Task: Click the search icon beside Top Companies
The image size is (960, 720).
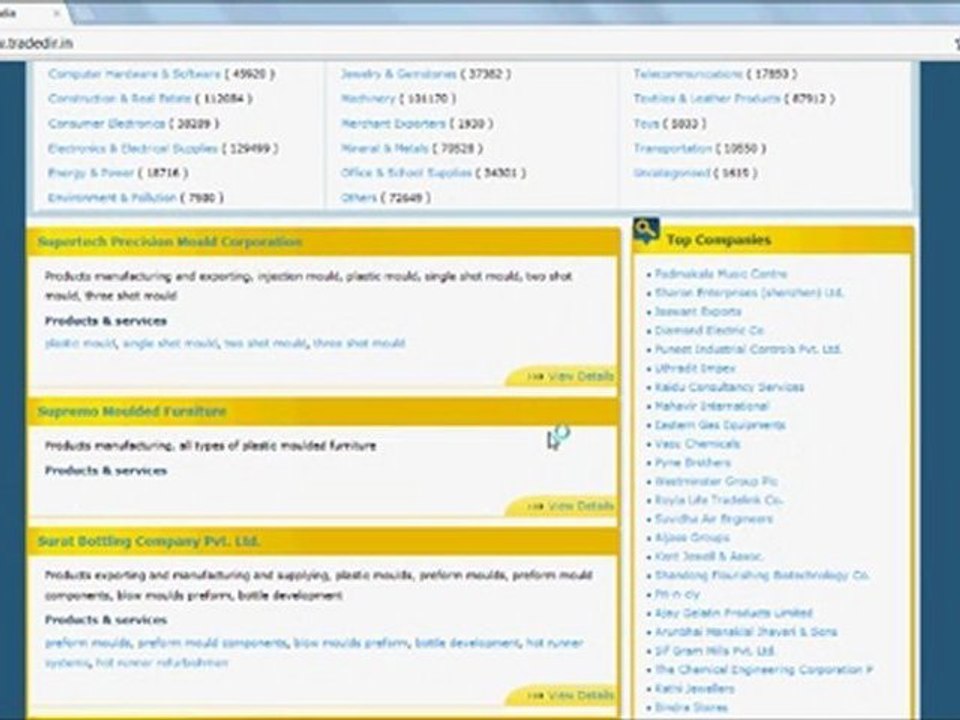Action: click(x=646, y=231)
